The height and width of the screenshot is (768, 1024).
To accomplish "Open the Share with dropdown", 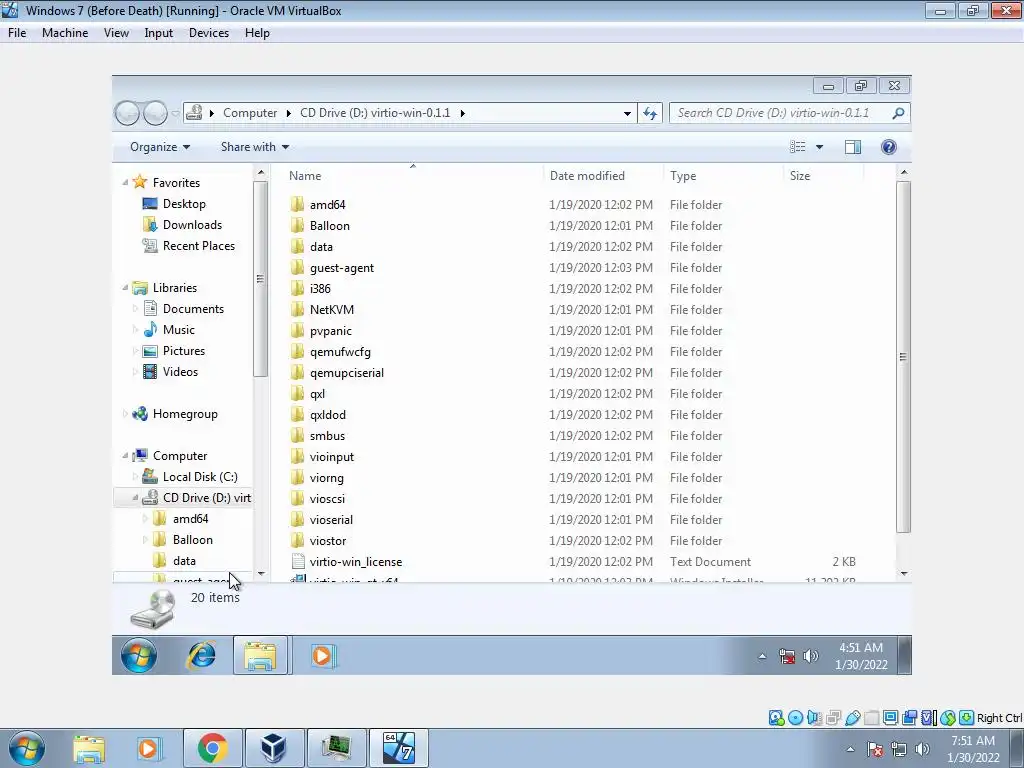I will [x=255, y=147].
